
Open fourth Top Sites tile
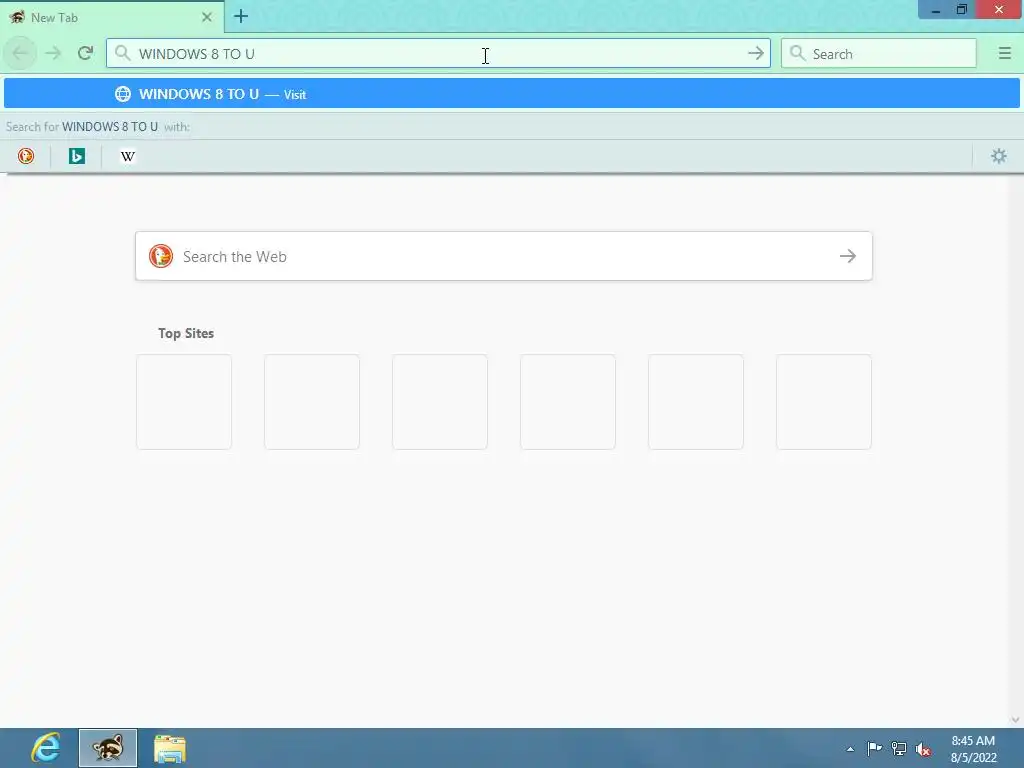(x=568, y=402)
